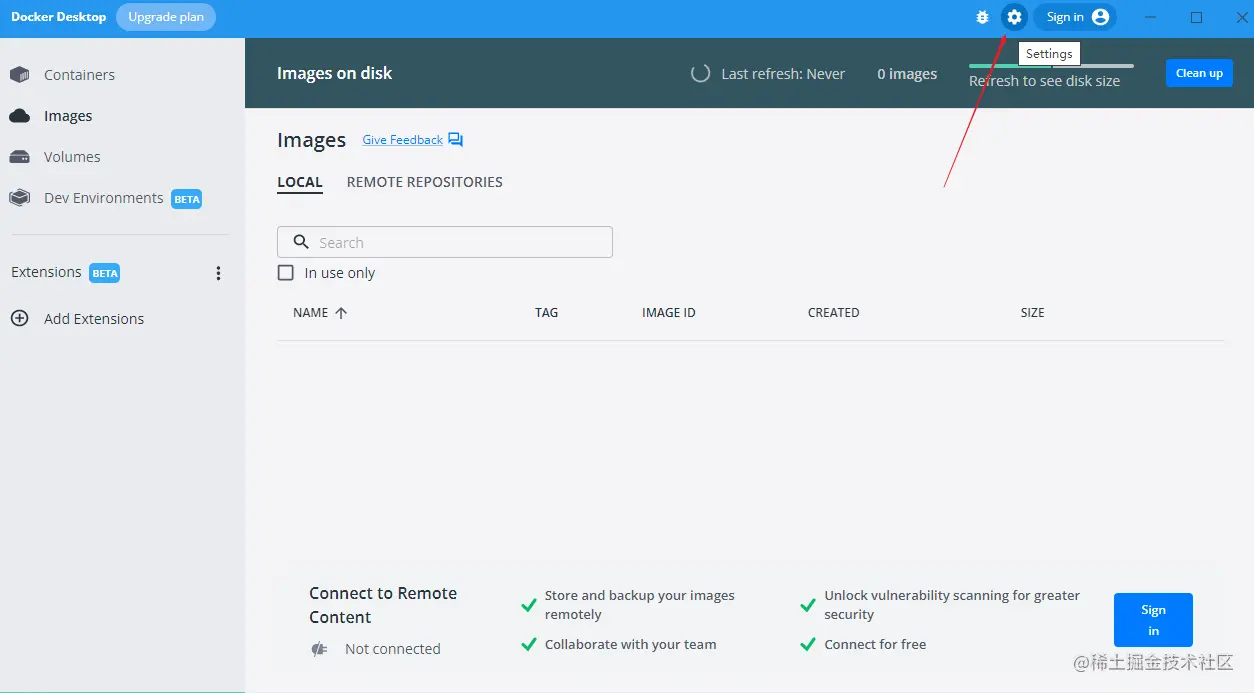The image size is (1254, 693).
Task: Enable the In use only checkbox
Action: (x=286, y=273)
